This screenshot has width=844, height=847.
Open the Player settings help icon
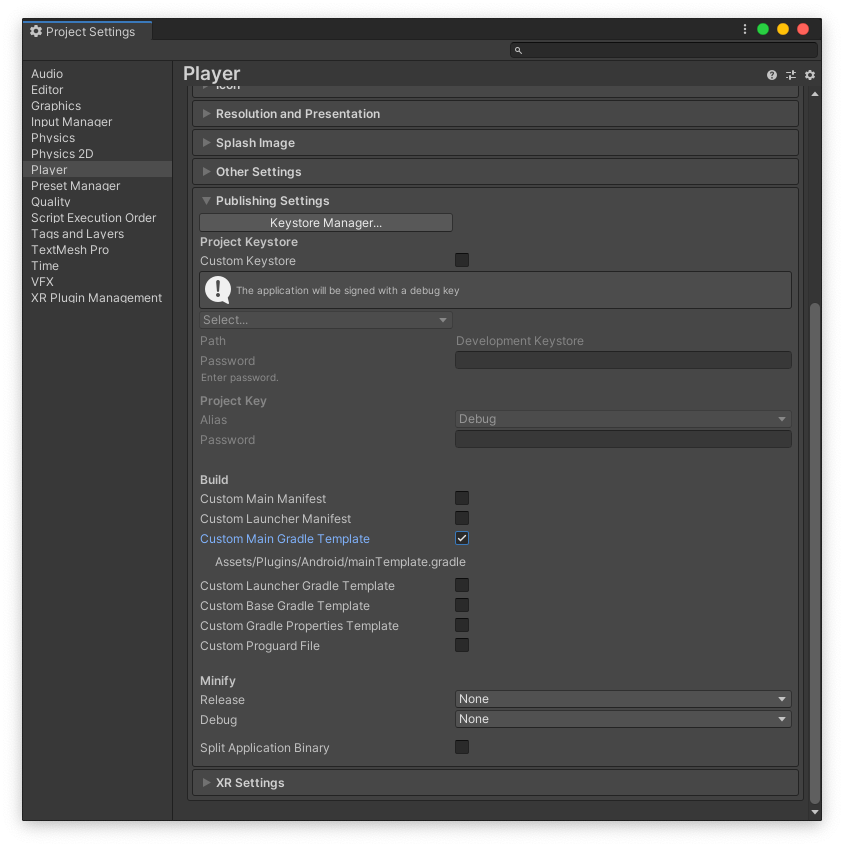coord(771,74)
